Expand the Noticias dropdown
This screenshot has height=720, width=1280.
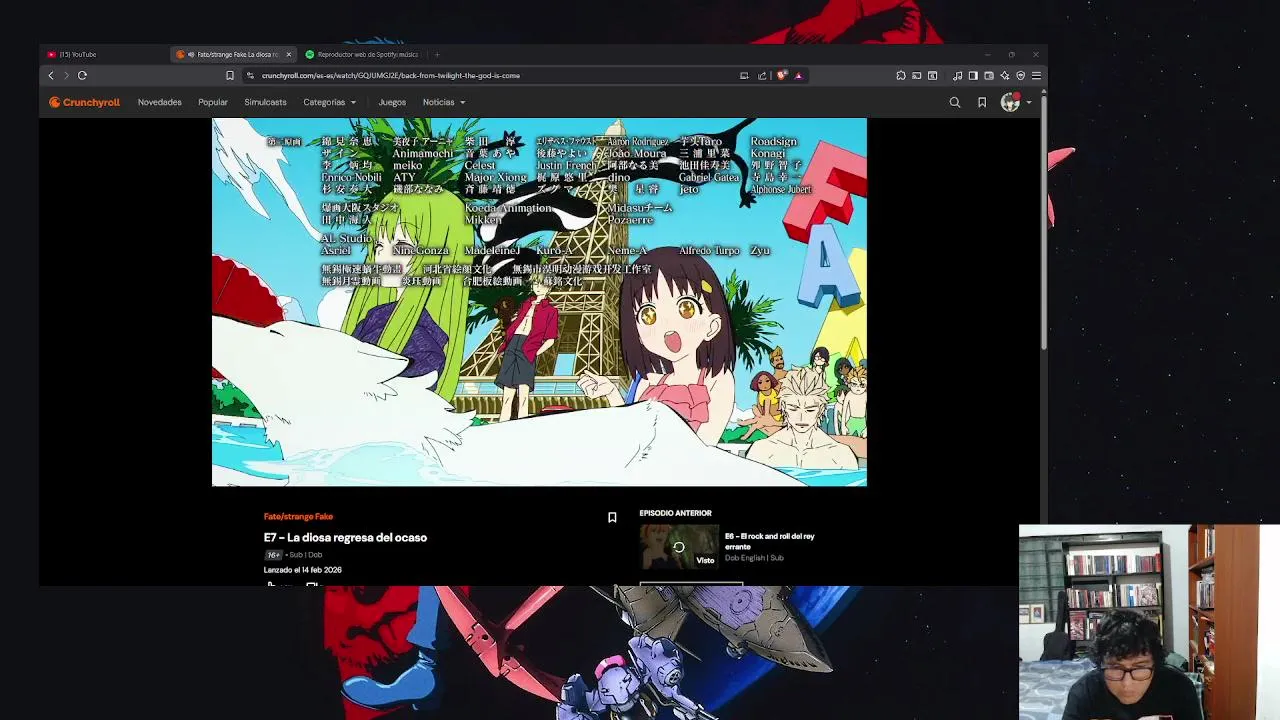(444, 102)
